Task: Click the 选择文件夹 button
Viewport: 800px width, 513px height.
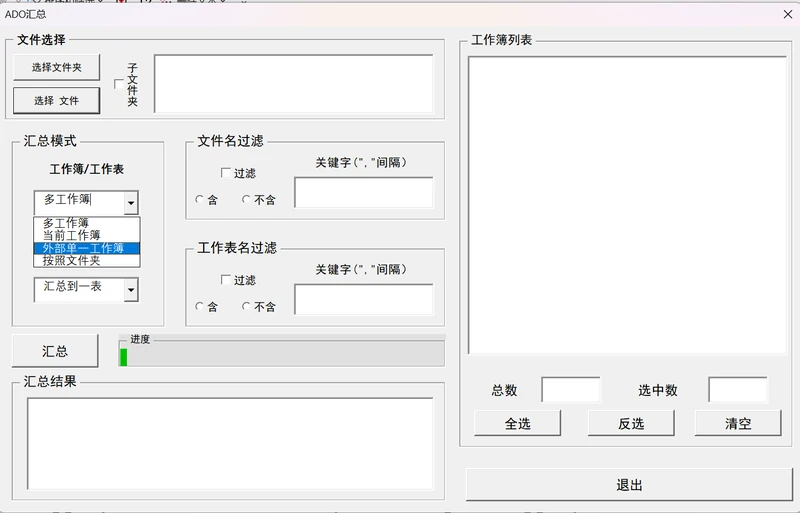Action: pyautogui.click(x=57, y=67)
